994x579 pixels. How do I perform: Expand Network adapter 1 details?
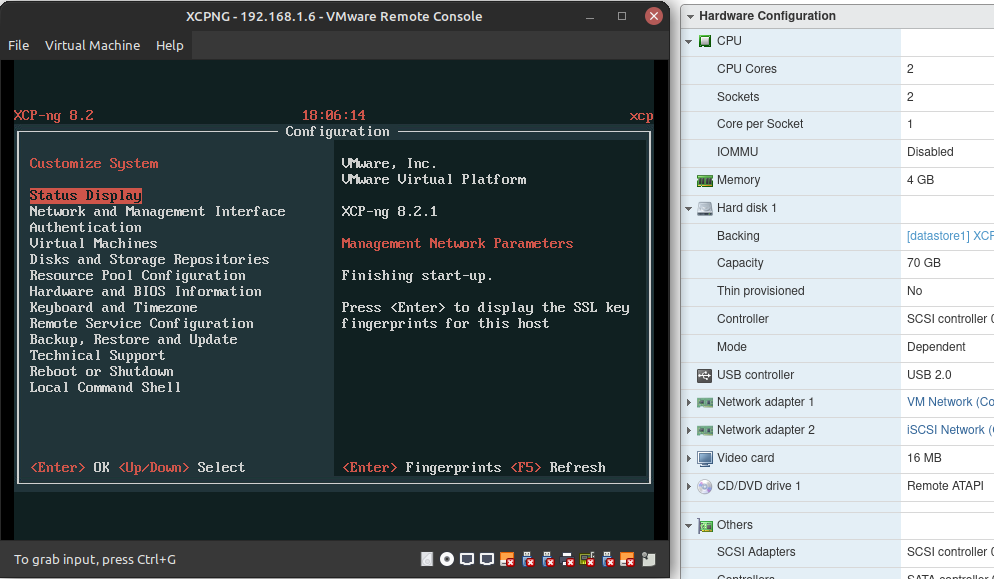pyautogui.click(x=689, y=403)
